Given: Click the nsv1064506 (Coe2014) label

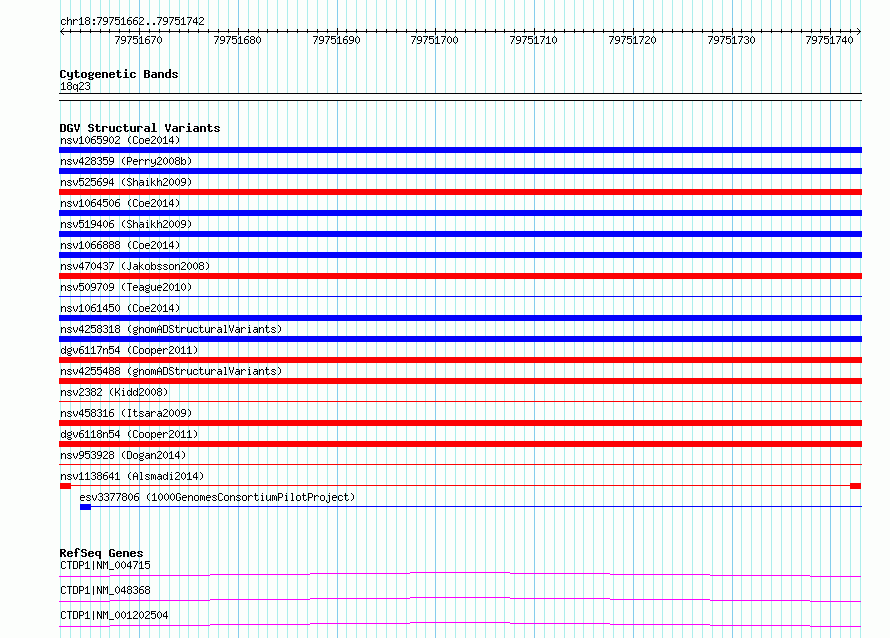Looking at the screenshot, I should (120, 203).
